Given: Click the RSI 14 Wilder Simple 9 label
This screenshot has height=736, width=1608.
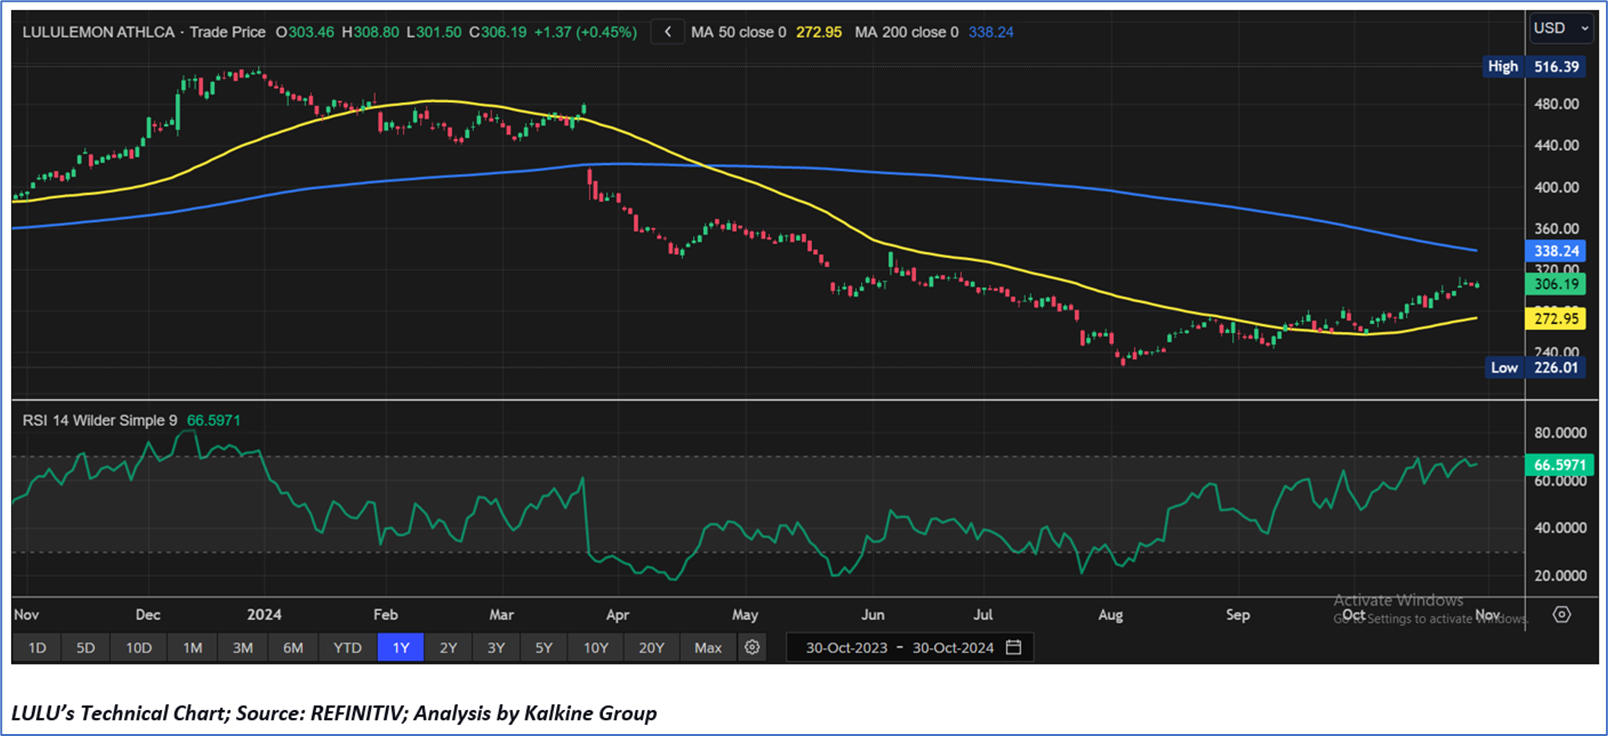Looking at the screenshot, I should pos(100,420).
